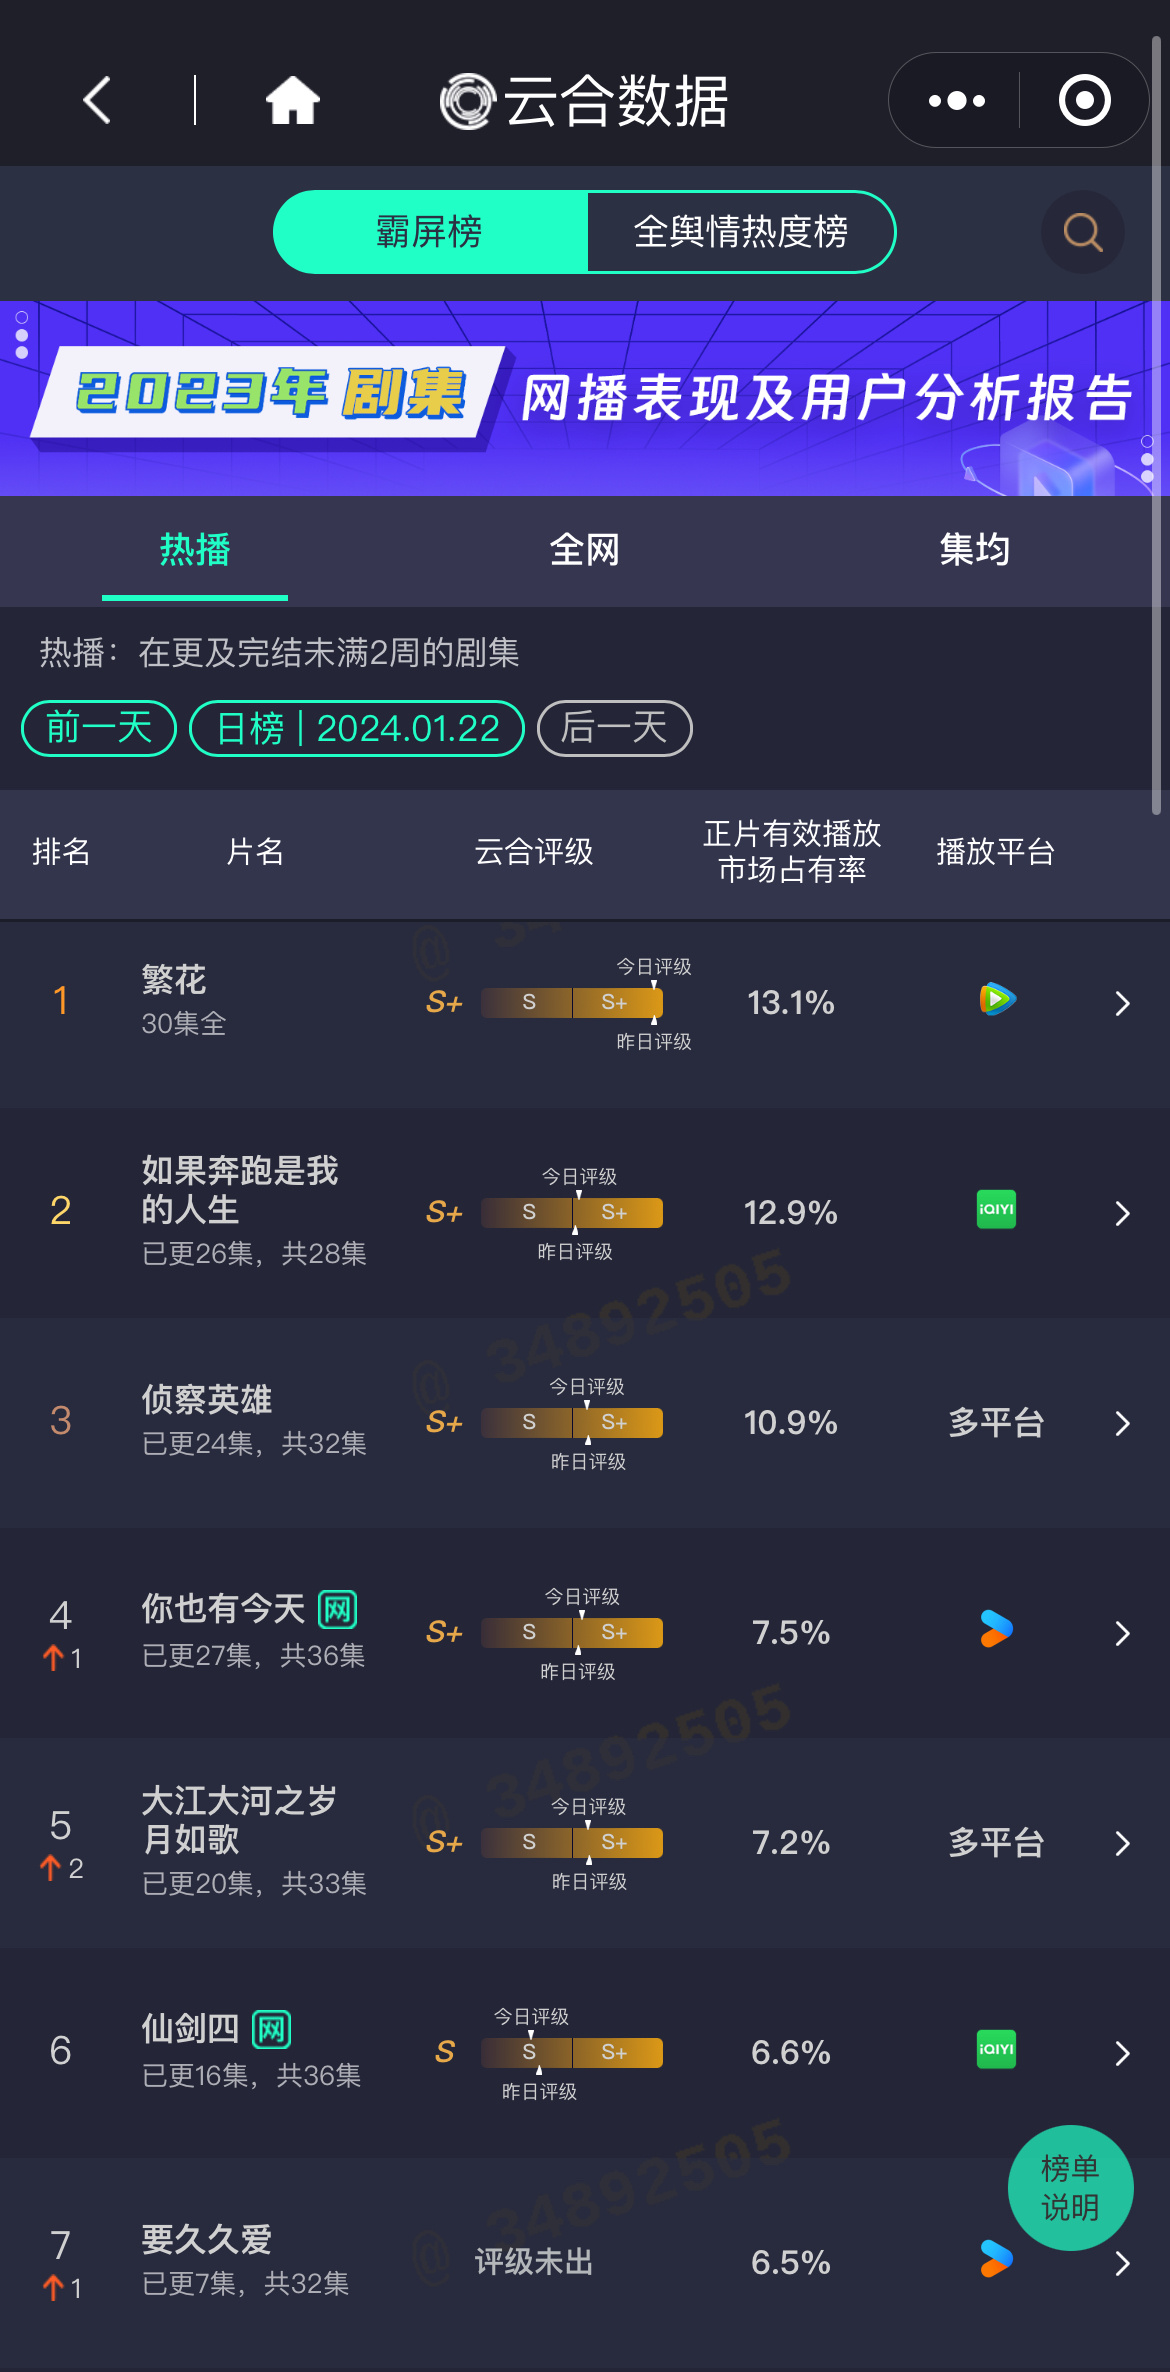Screen dimensions: 1170x2372
Task: Switch to the 全舆情热度榜 toggle
Action: point(741,232)
